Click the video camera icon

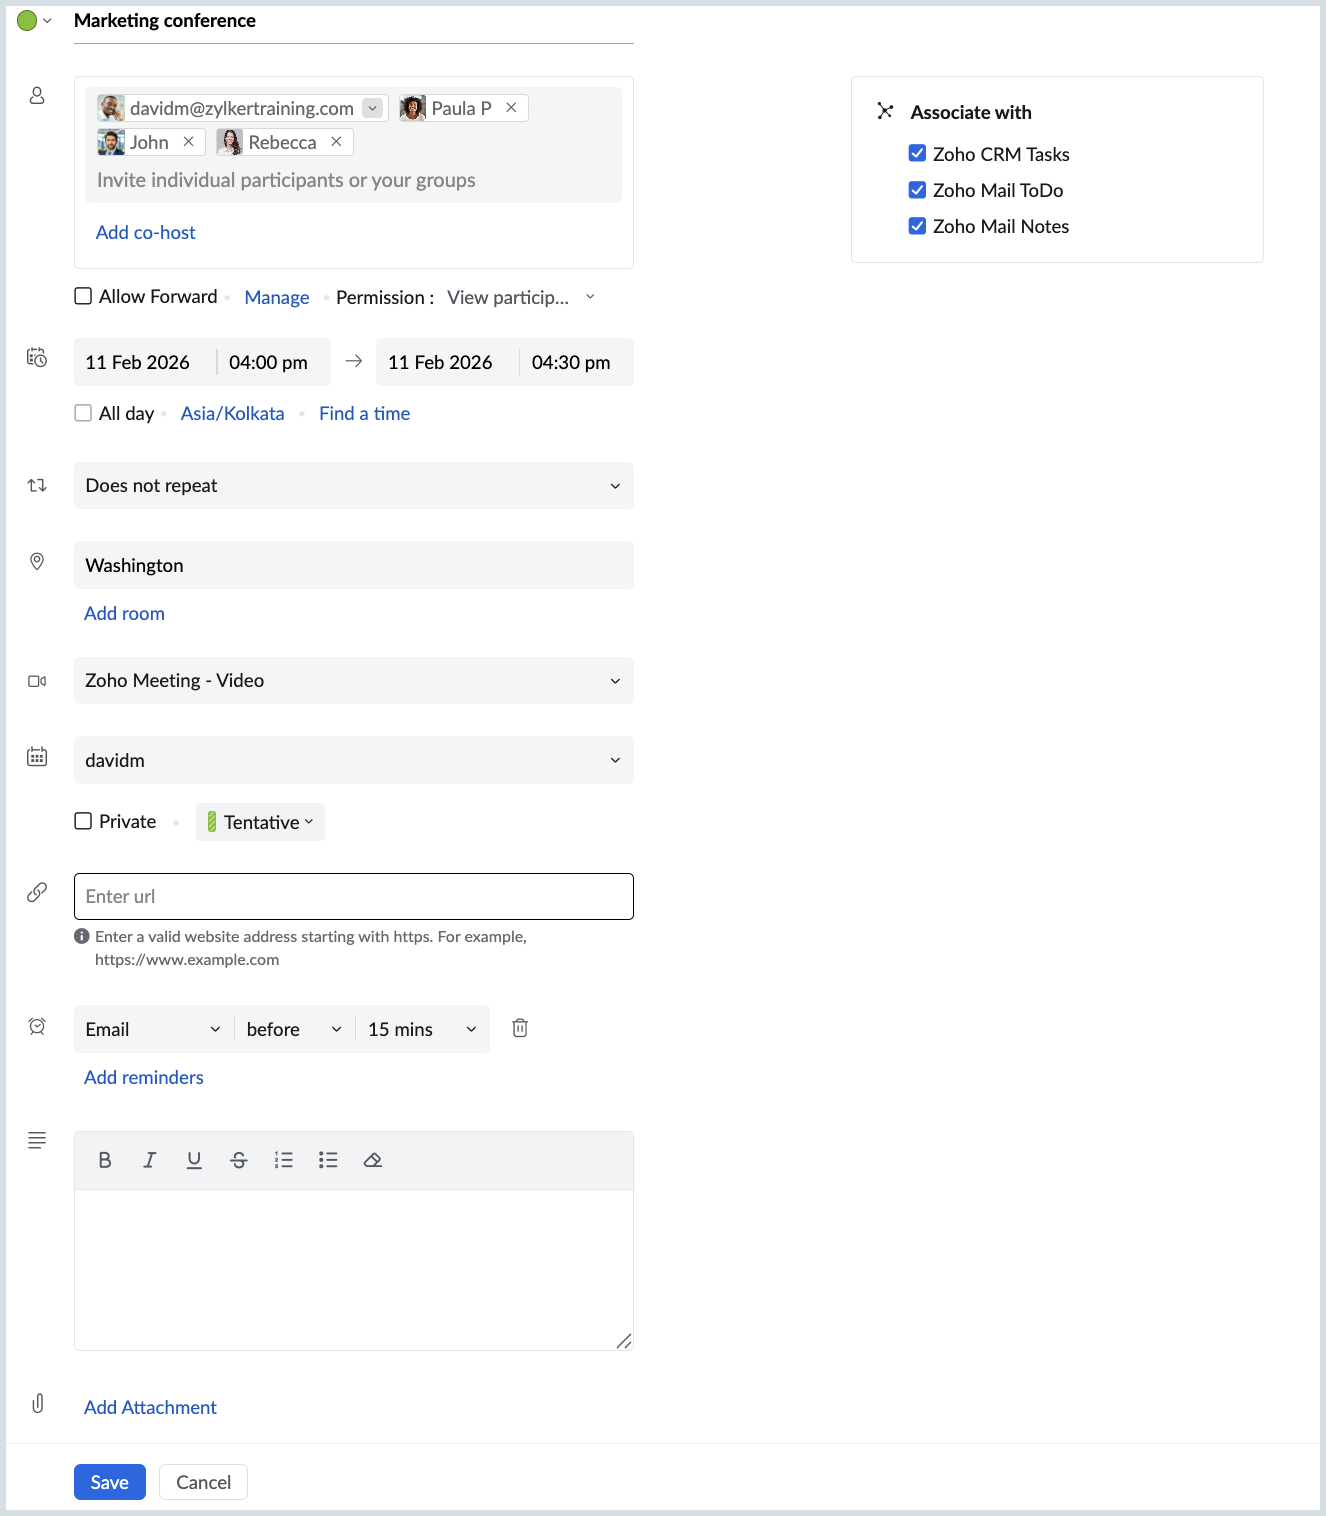(37, 681)
